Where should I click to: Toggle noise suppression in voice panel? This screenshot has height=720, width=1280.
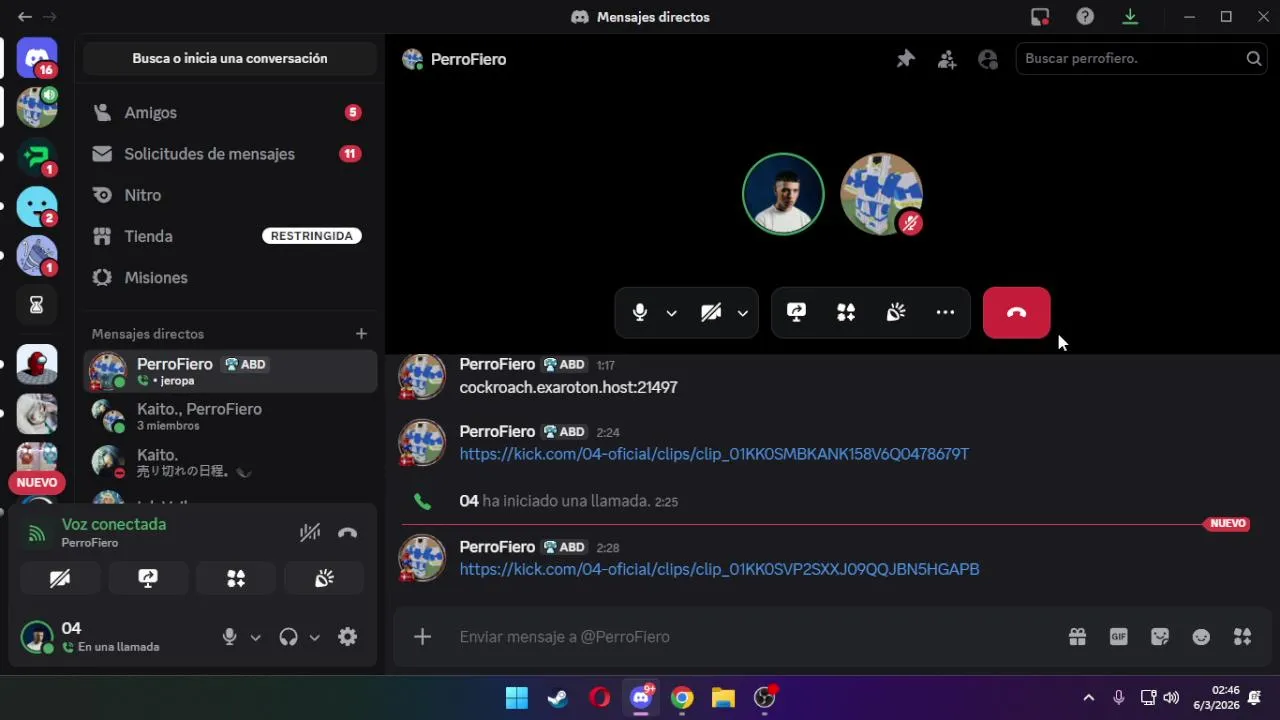click(x=310, y=533)
